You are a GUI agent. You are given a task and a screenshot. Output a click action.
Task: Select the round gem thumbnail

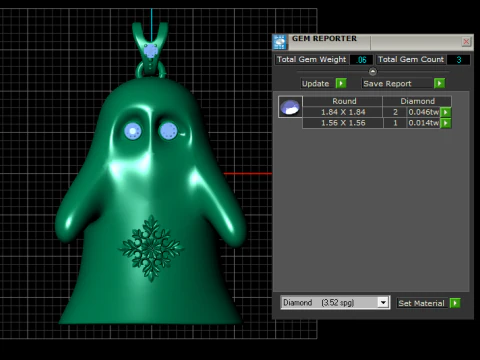(x=290, y=107)
